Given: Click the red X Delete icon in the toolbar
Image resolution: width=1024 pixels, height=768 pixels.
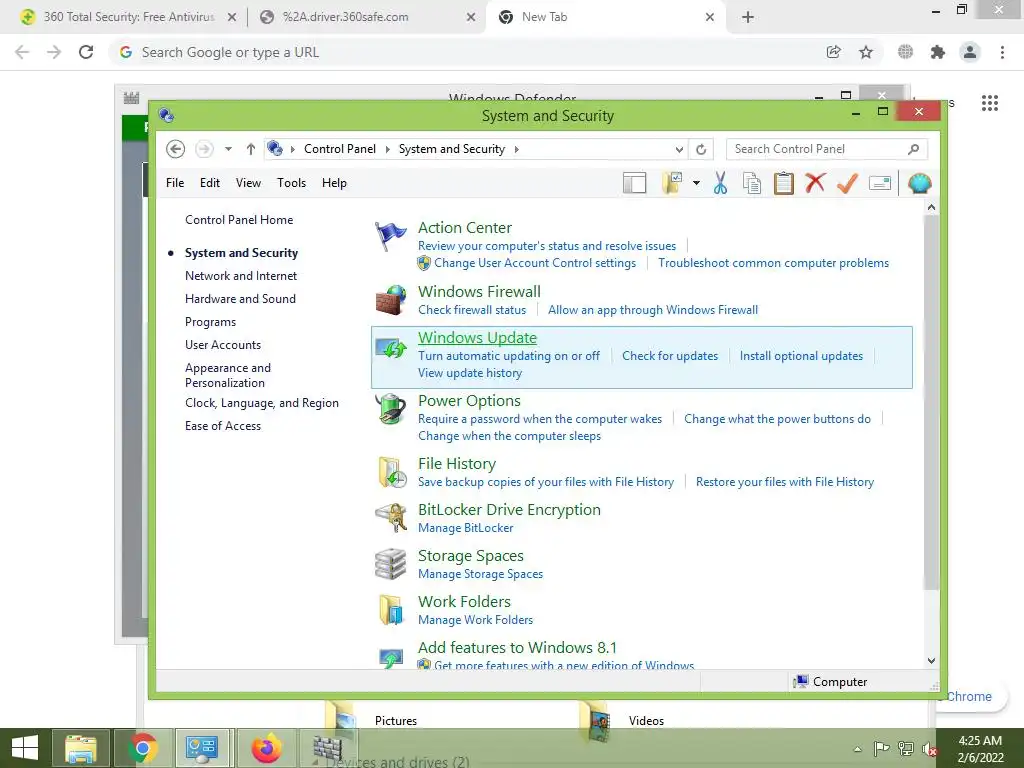Looking at the screenshot, I should 815,182.
